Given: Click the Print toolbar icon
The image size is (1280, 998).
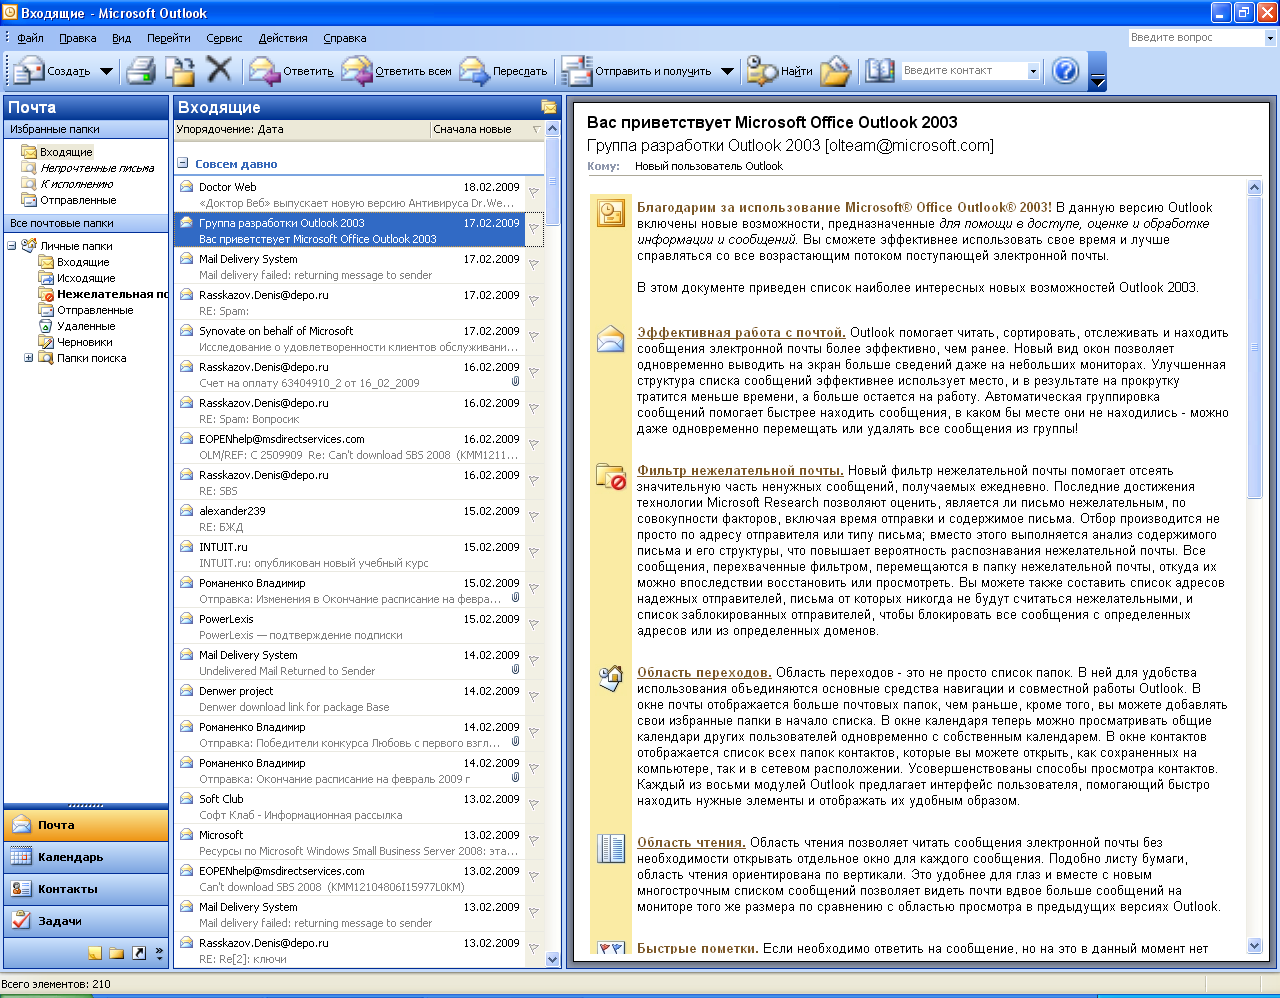Looking at the screenshot, I should (x=141, y=71).
